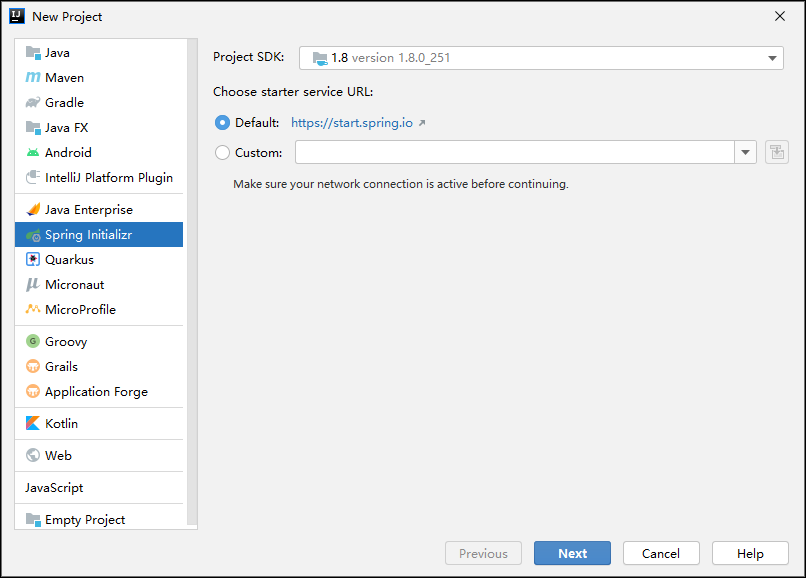Screen dimensions: 806x578
Task: Select the Kotlin label in the list
Action: 62,423
